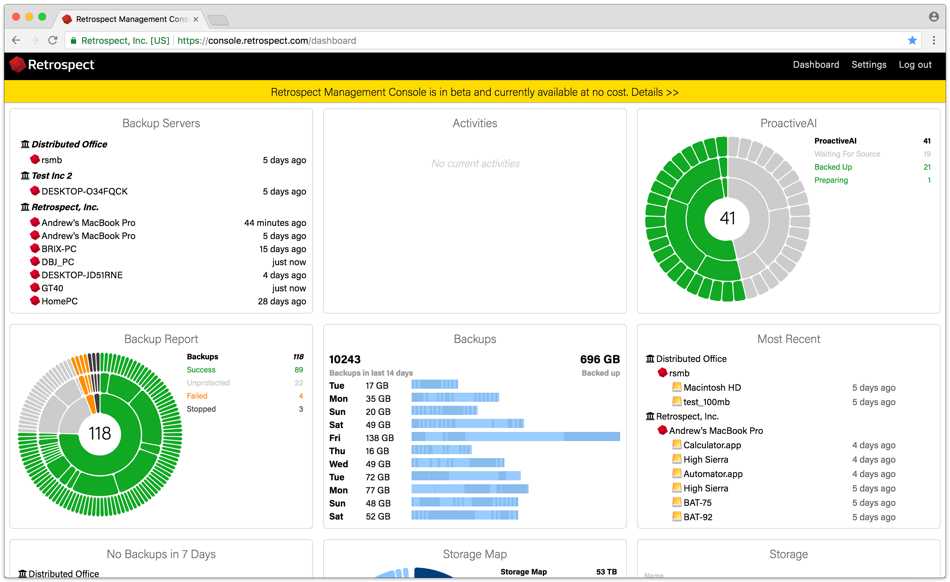This screenshot has height=582, width=950.
Task: Click the DESKTOP-JD51RNE server icon
Action: [x=35, y=275]
